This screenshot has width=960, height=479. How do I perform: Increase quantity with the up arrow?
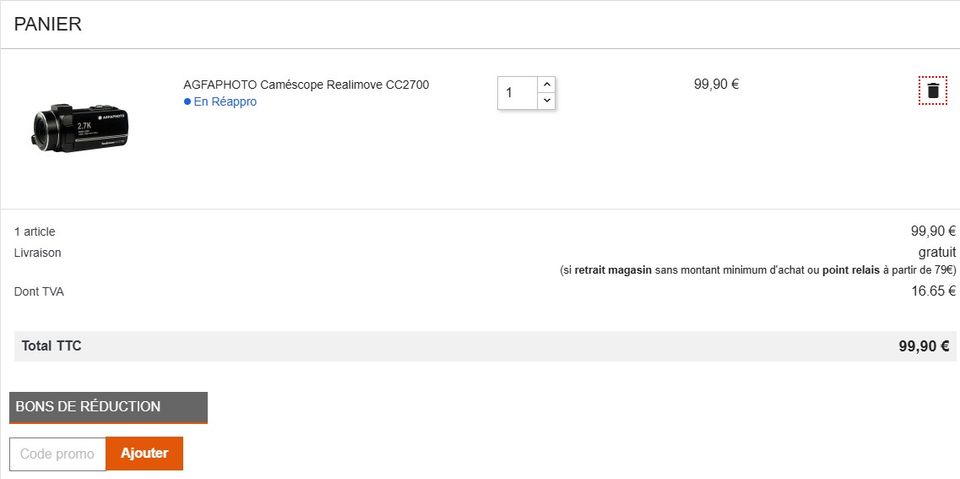pyautogui.click(x=547, y=85)
